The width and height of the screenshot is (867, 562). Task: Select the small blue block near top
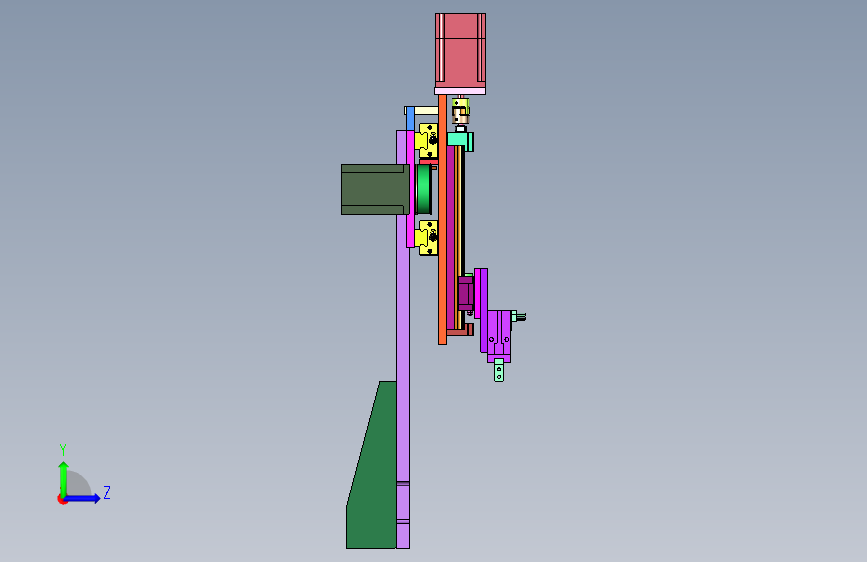click(410, 119)
